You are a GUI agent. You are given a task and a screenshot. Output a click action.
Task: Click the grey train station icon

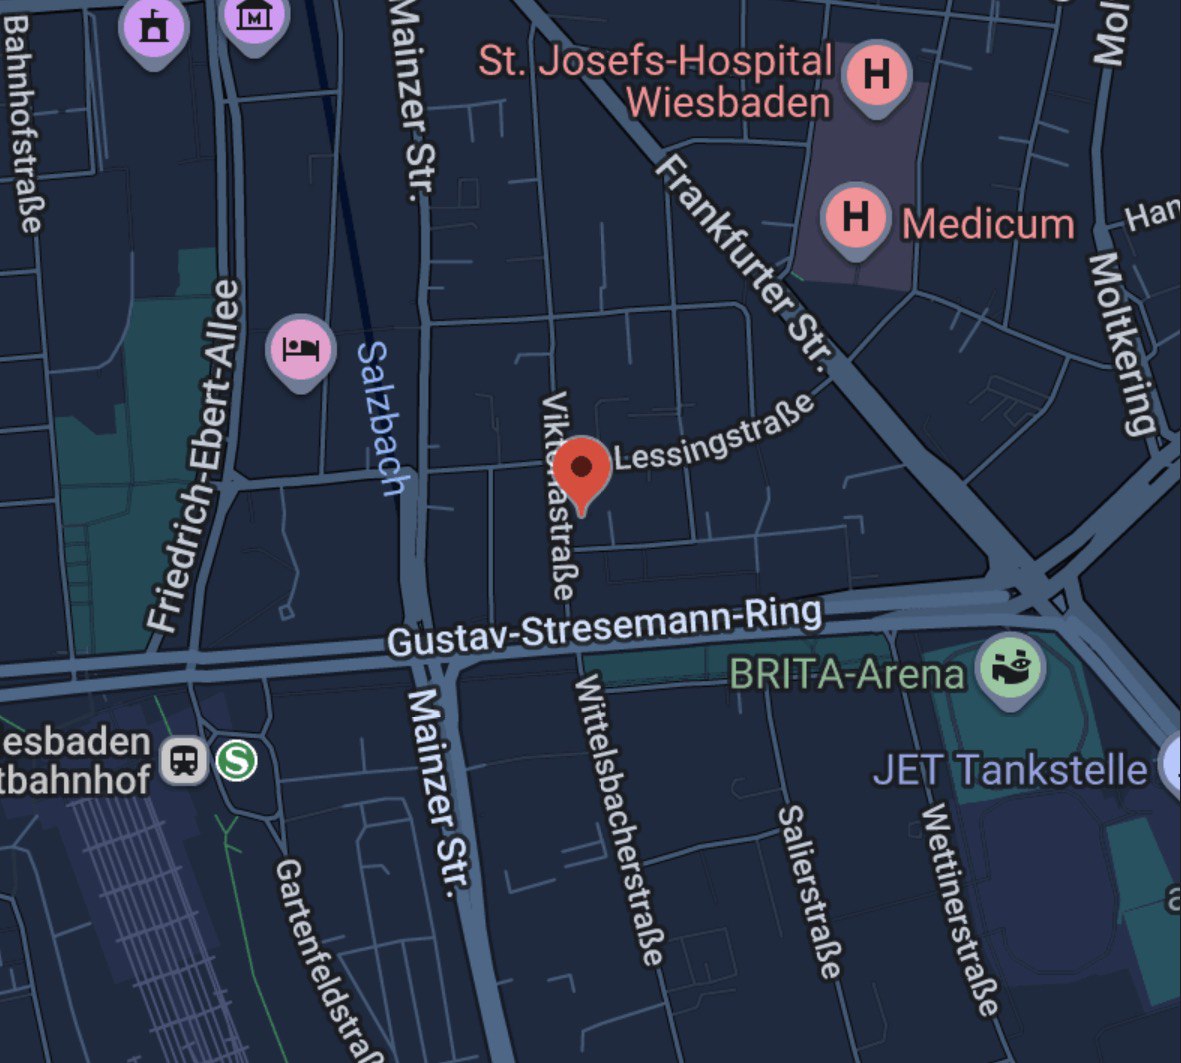[x=185, y=760]
